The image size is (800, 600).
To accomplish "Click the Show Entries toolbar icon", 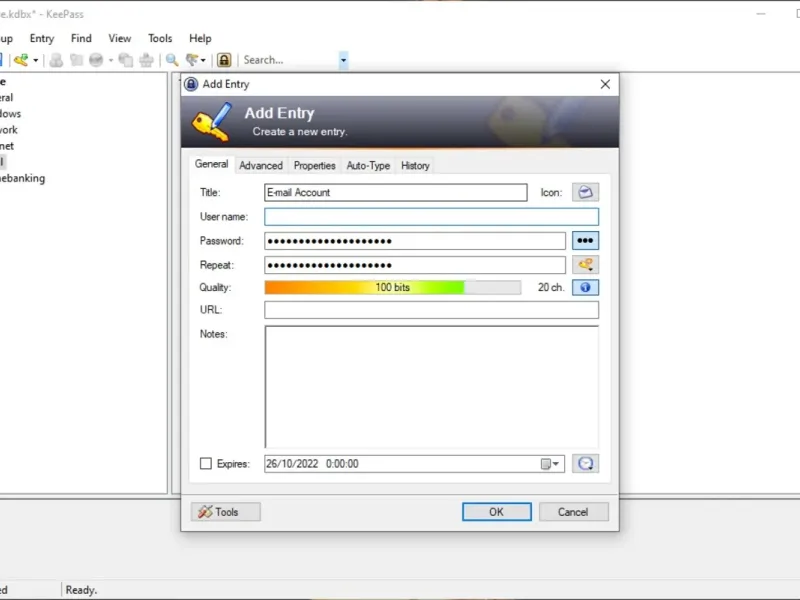I will [192, 60].
